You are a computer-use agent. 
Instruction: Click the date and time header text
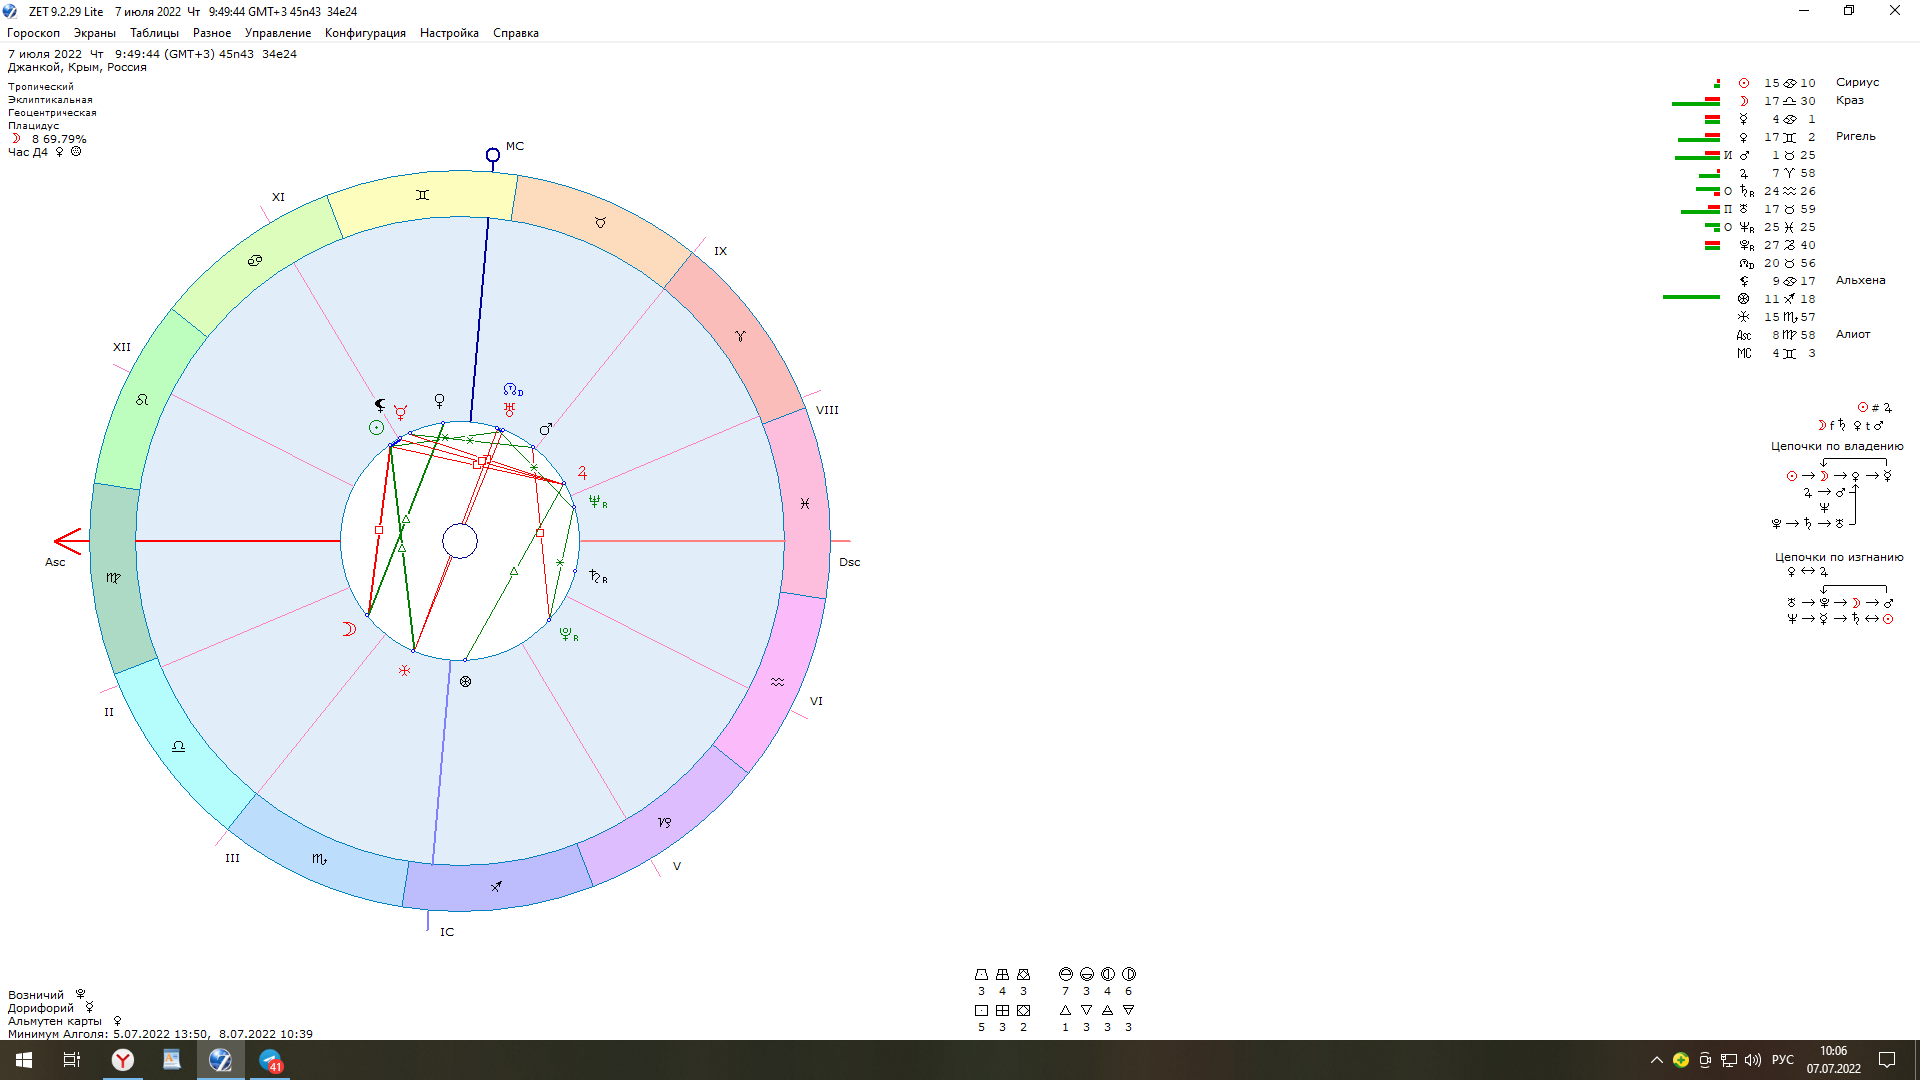(152, 54)
